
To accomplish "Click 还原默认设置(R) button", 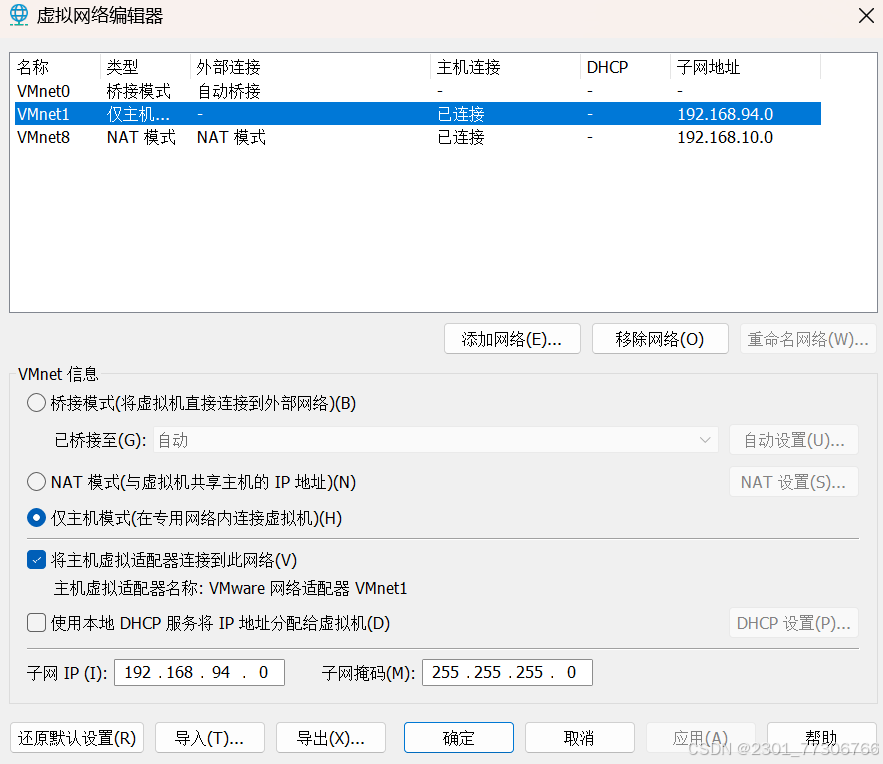I will (77, 738).
